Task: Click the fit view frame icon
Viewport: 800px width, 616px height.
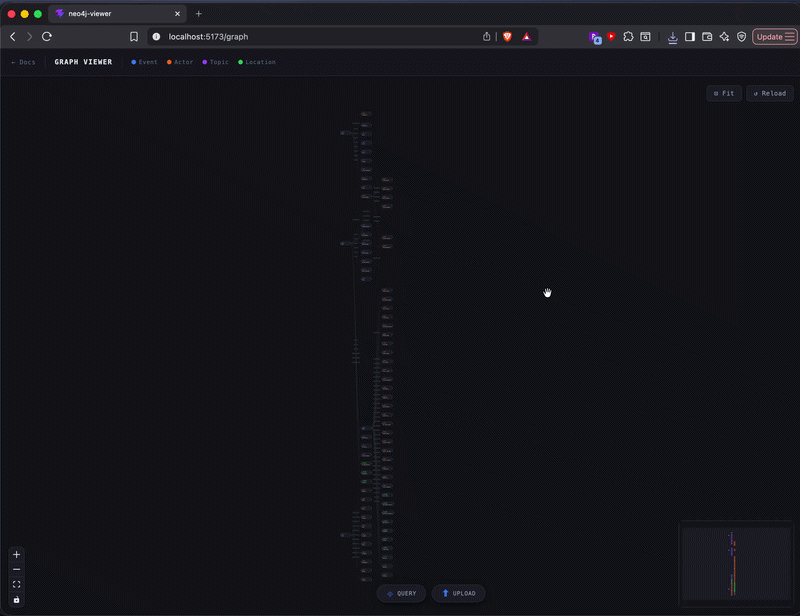Action: pos(16,585)
